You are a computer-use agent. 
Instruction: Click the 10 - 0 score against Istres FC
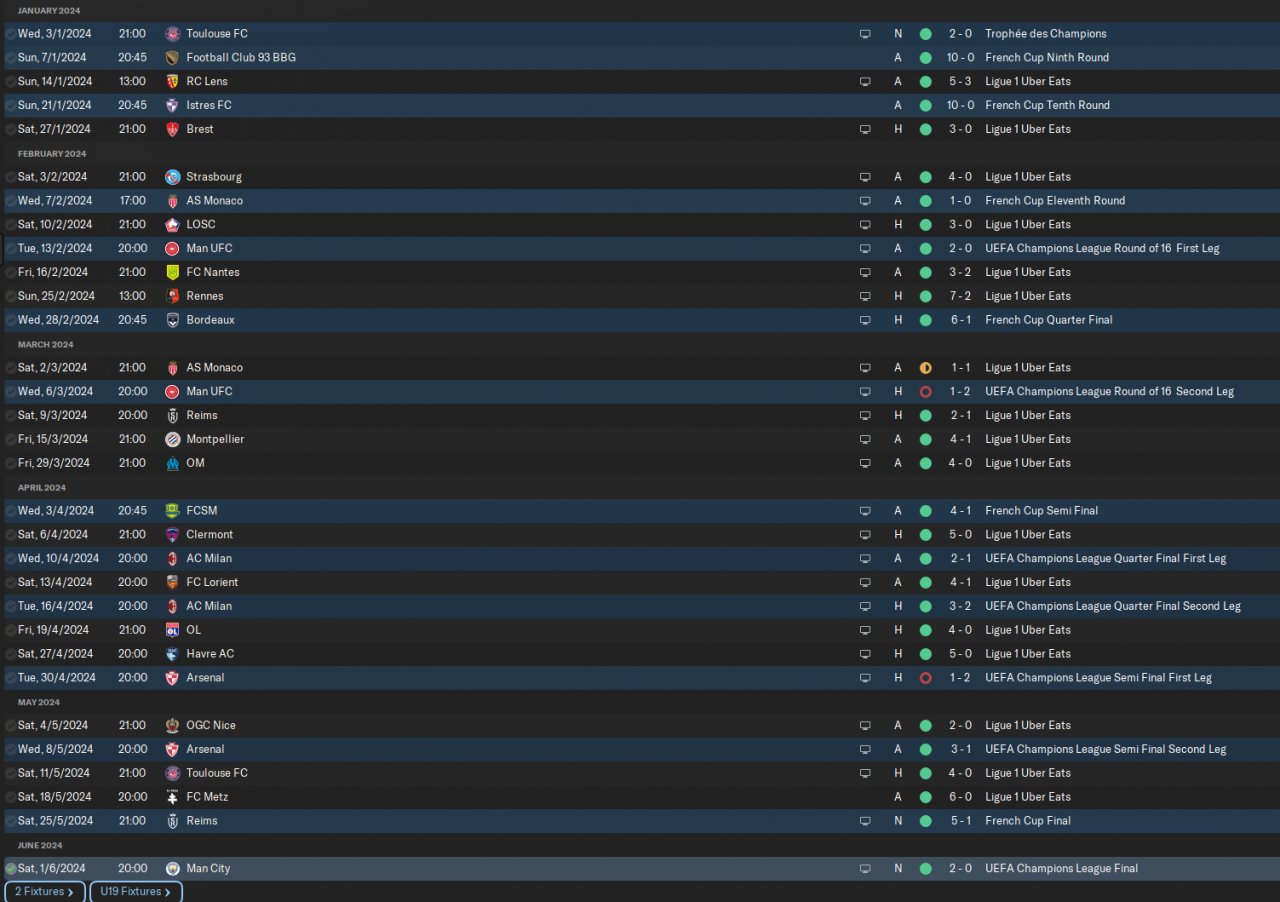point(960,105)
